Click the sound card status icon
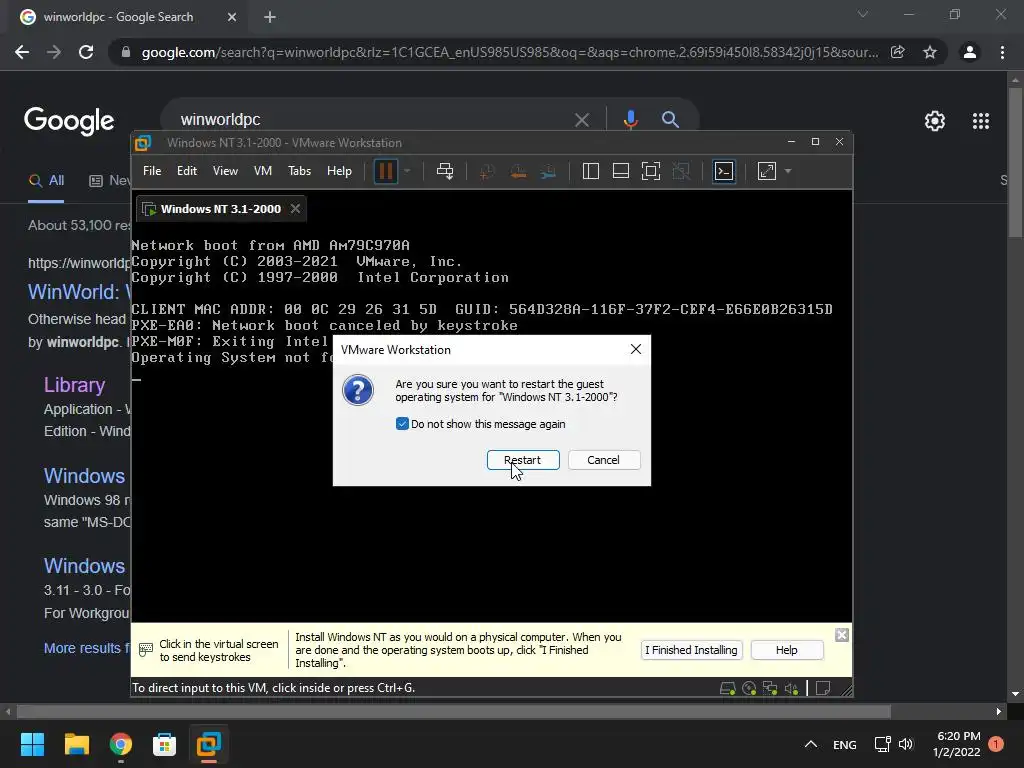The height and width of the screenshot is (768, 1024). 791,688
